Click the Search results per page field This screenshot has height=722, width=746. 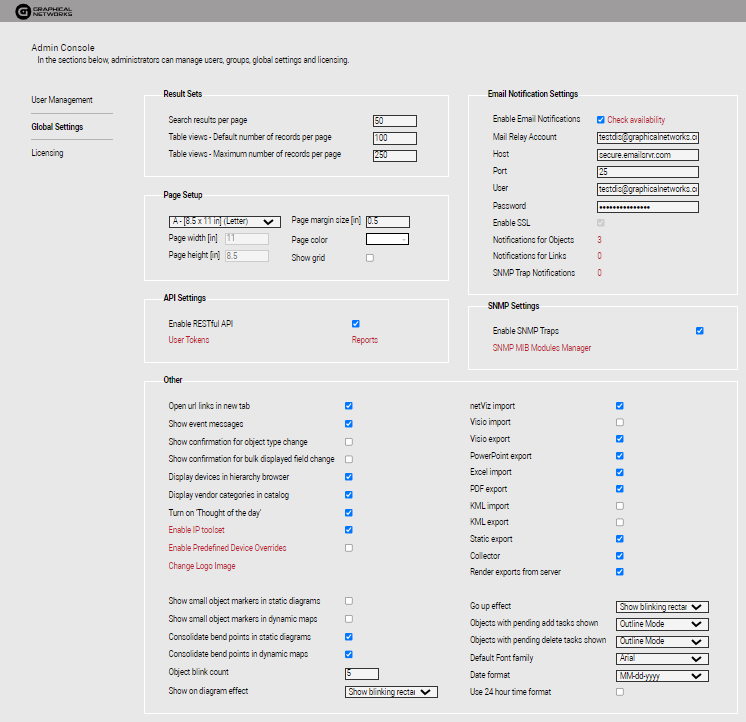394,121
